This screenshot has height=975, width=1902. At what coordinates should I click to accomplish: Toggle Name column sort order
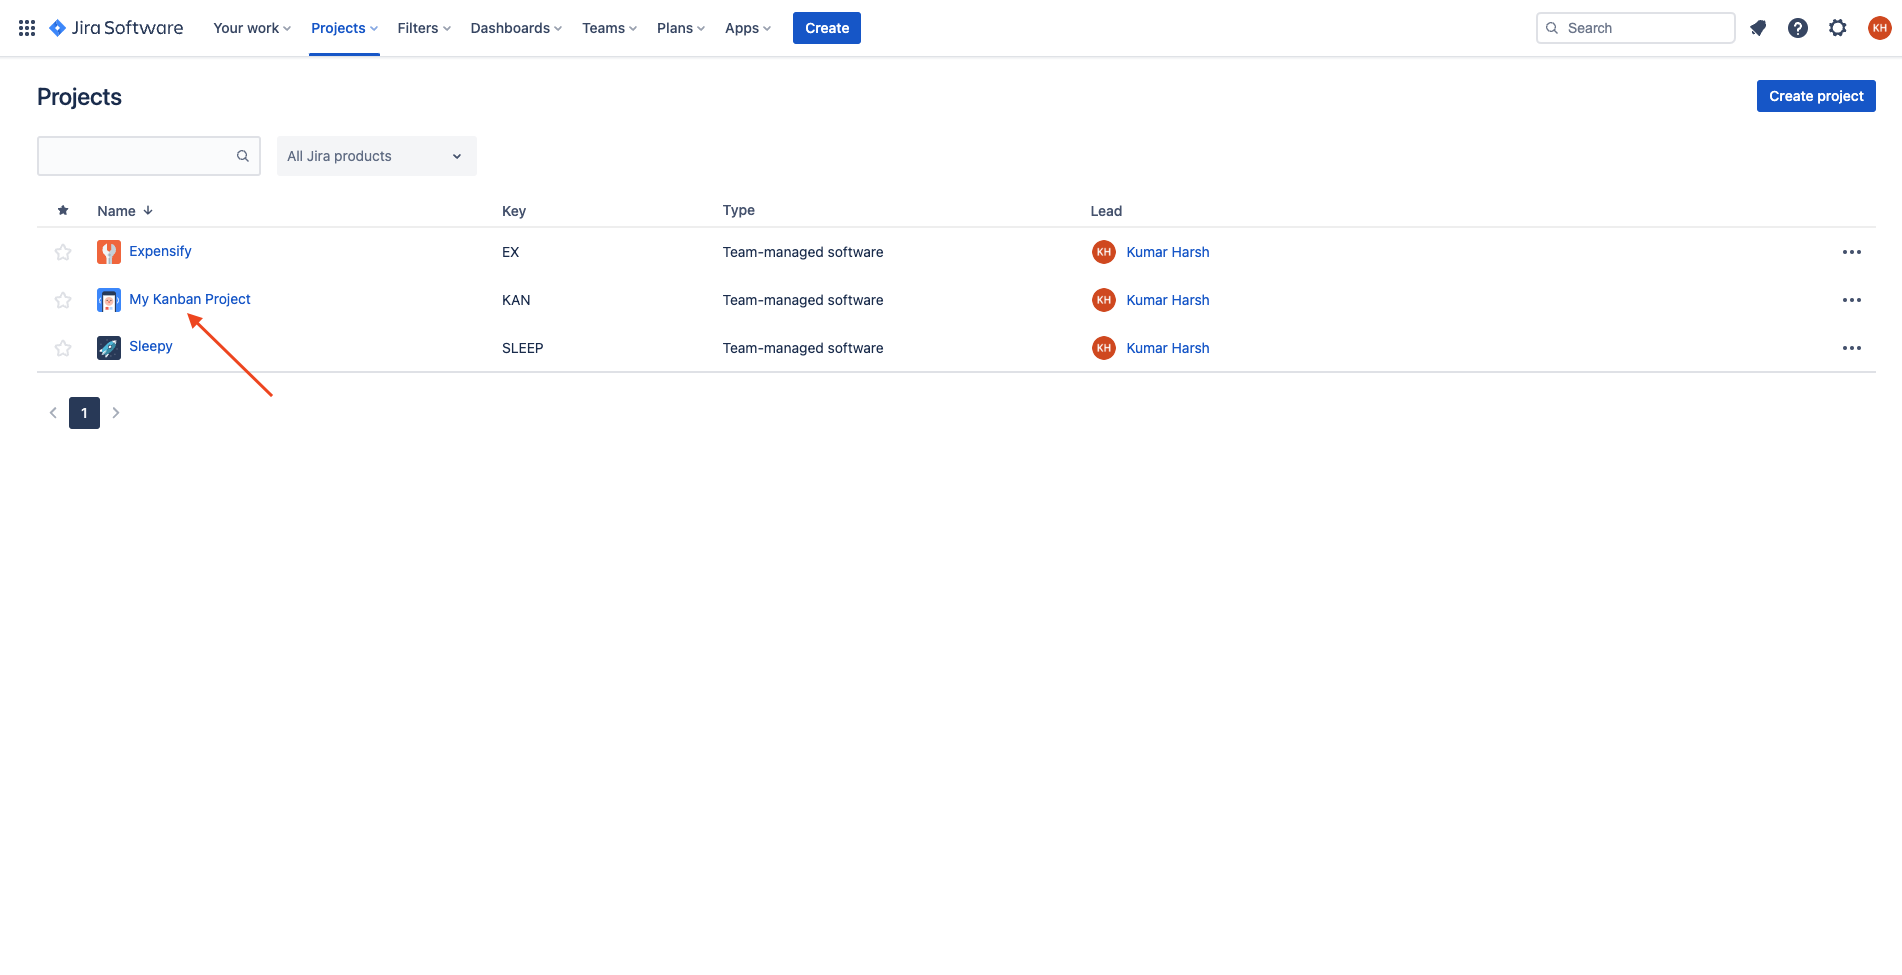tap(124, 210)
